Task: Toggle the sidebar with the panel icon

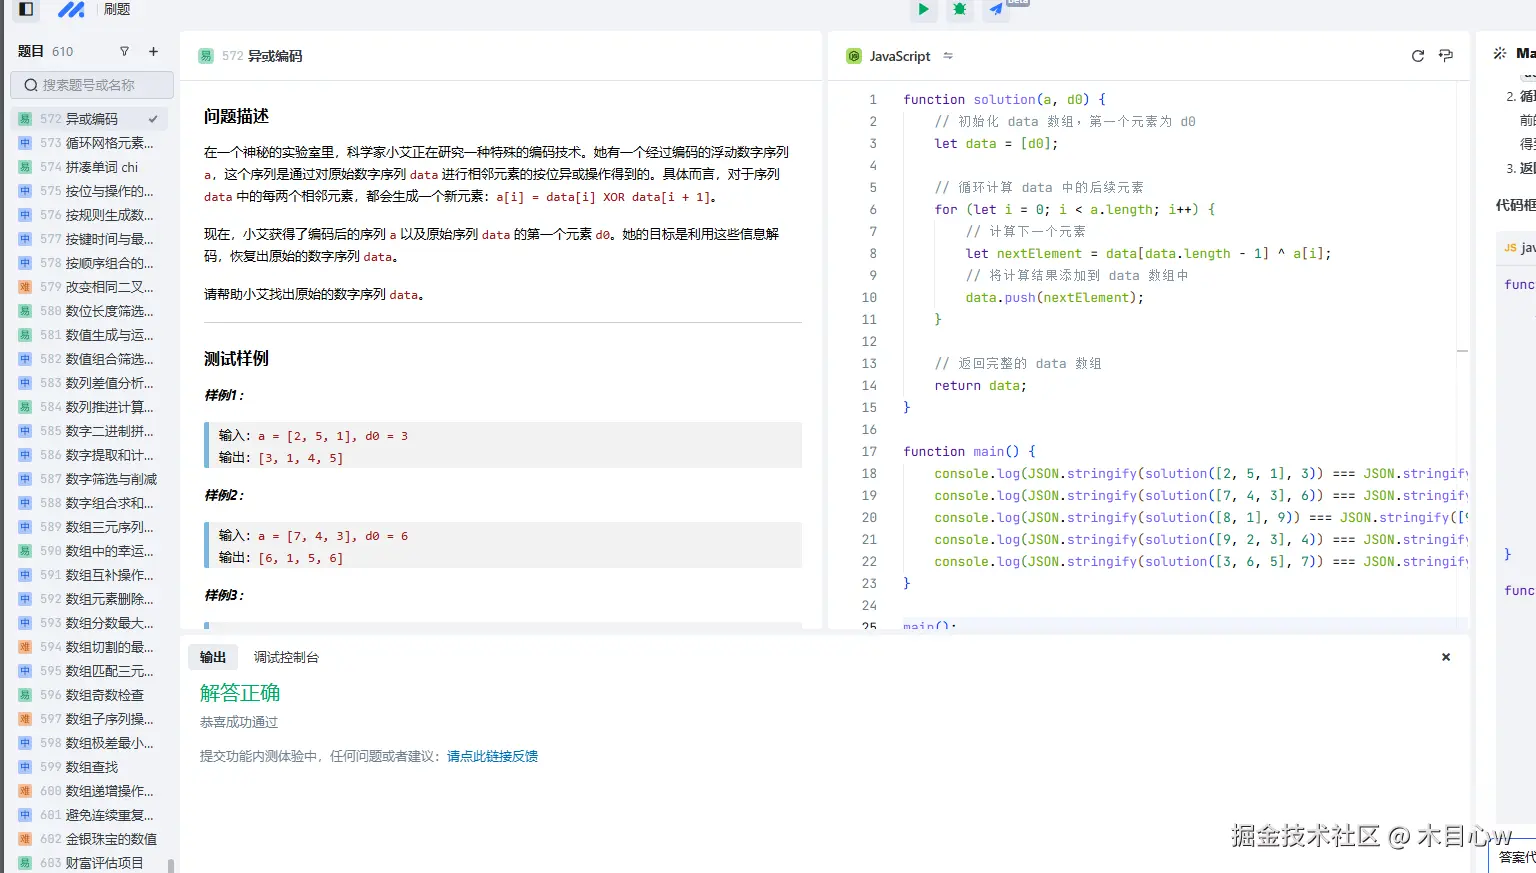Action: (24, 10)
